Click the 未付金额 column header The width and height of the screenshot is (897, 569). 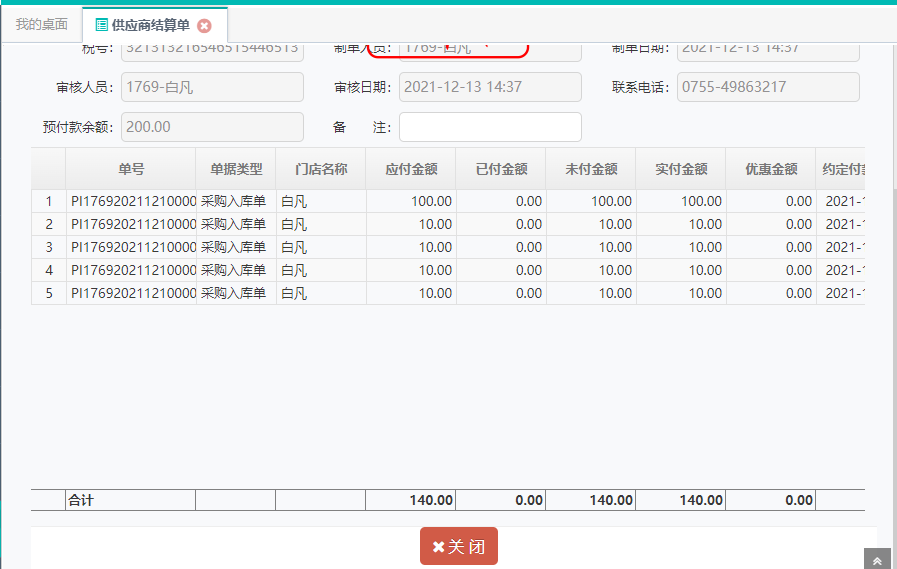click(591, 169)
